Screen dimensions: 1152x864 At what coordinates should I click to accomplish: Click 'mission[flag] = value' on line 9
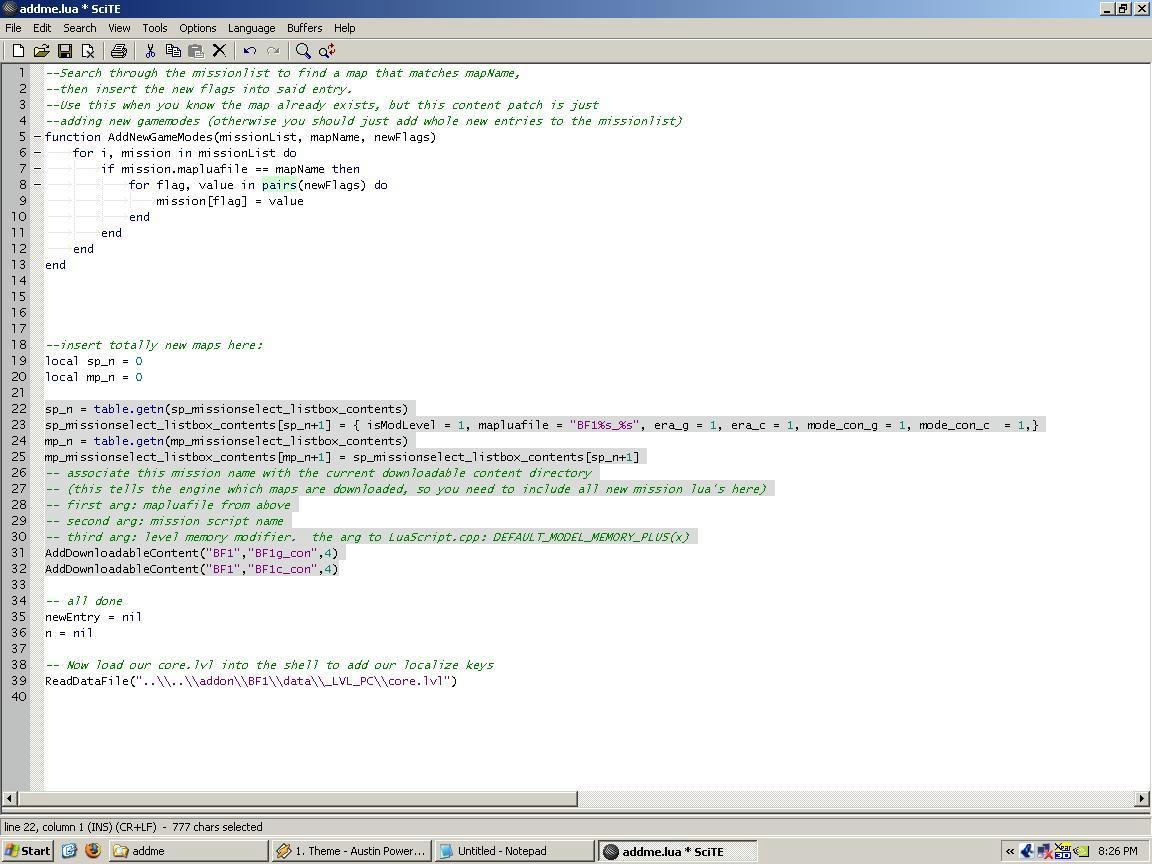point(230,201)
